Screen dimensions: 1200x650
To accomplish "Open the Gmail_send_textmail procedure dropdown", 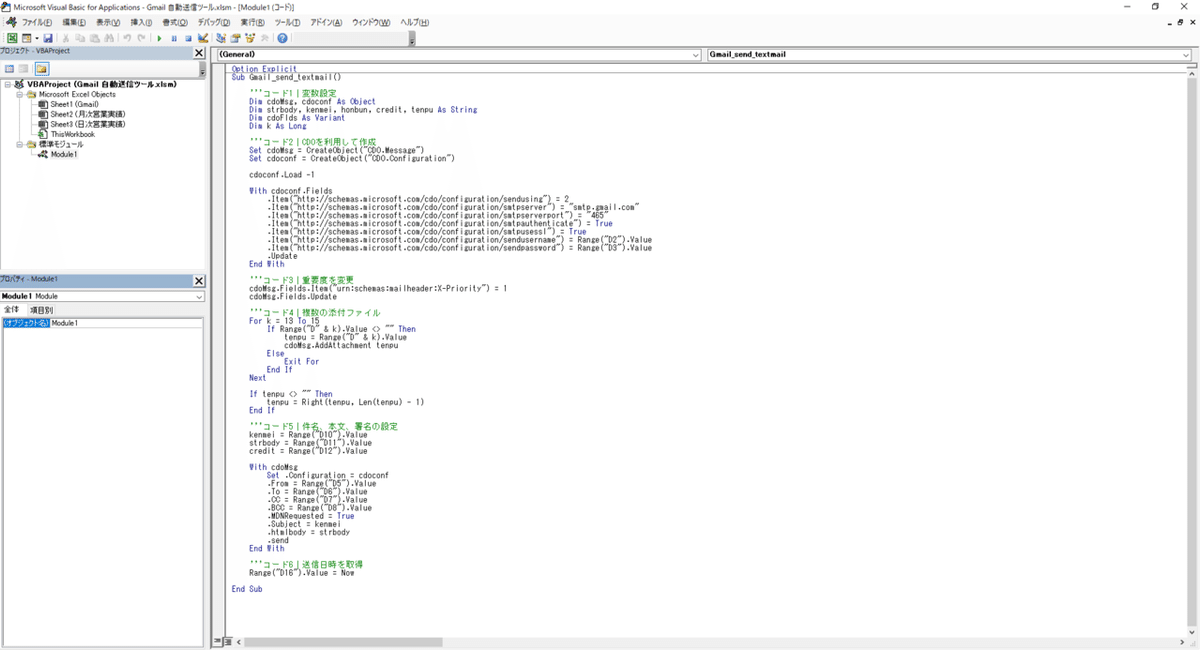I will [1185, 54].
